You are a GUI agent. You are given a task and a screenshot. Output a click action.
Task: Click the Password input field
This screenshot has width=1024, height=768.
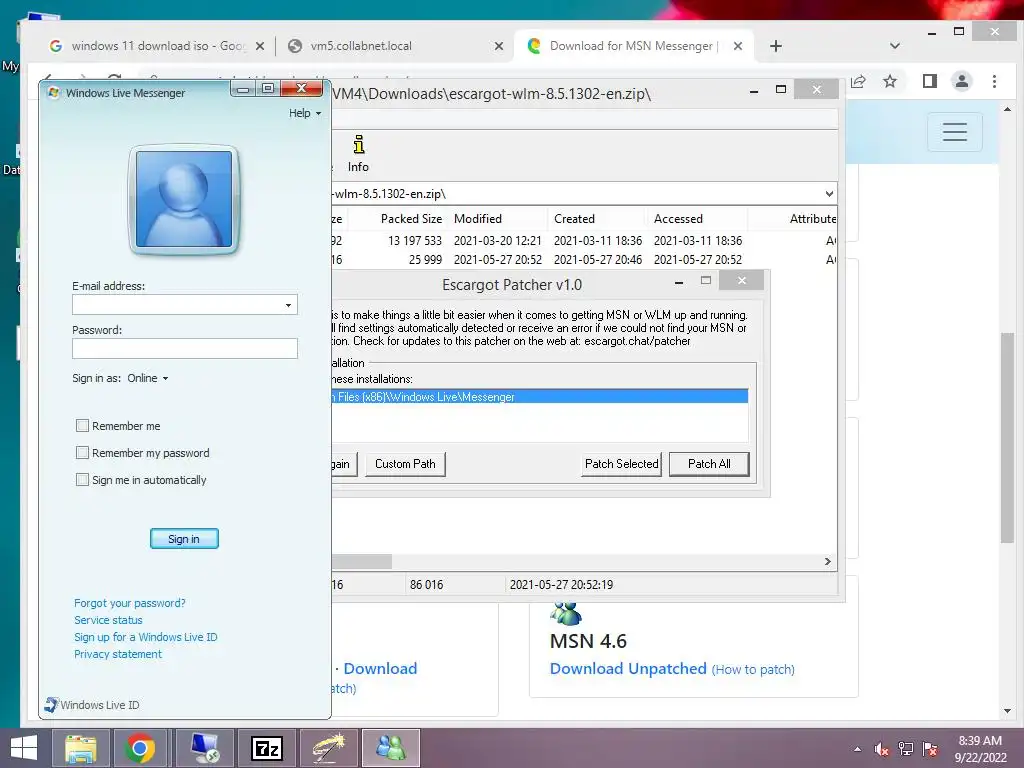click(185, 348)
